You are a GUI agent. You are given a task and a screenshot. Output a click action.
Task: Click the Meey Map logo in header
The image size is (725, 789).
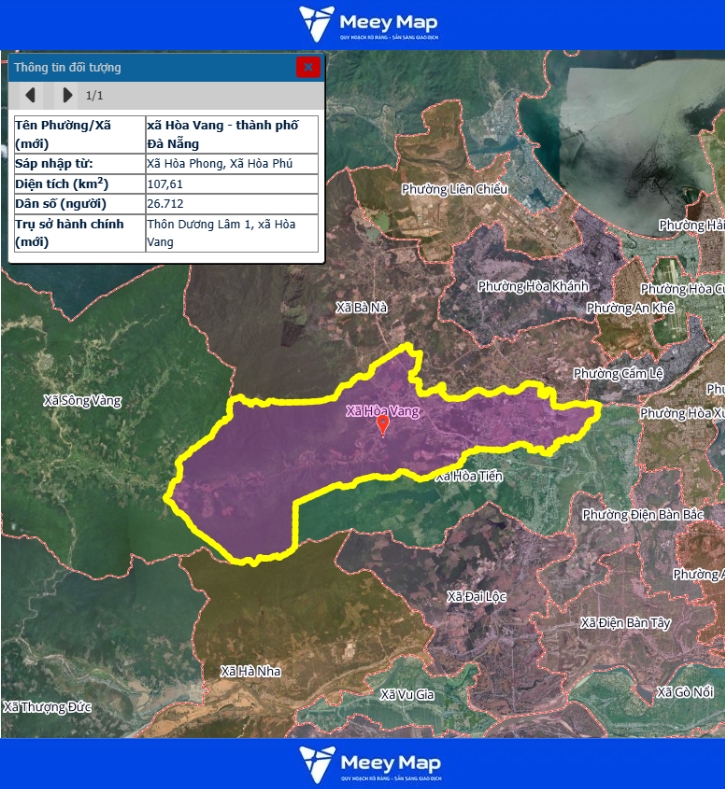coord(368,24)
